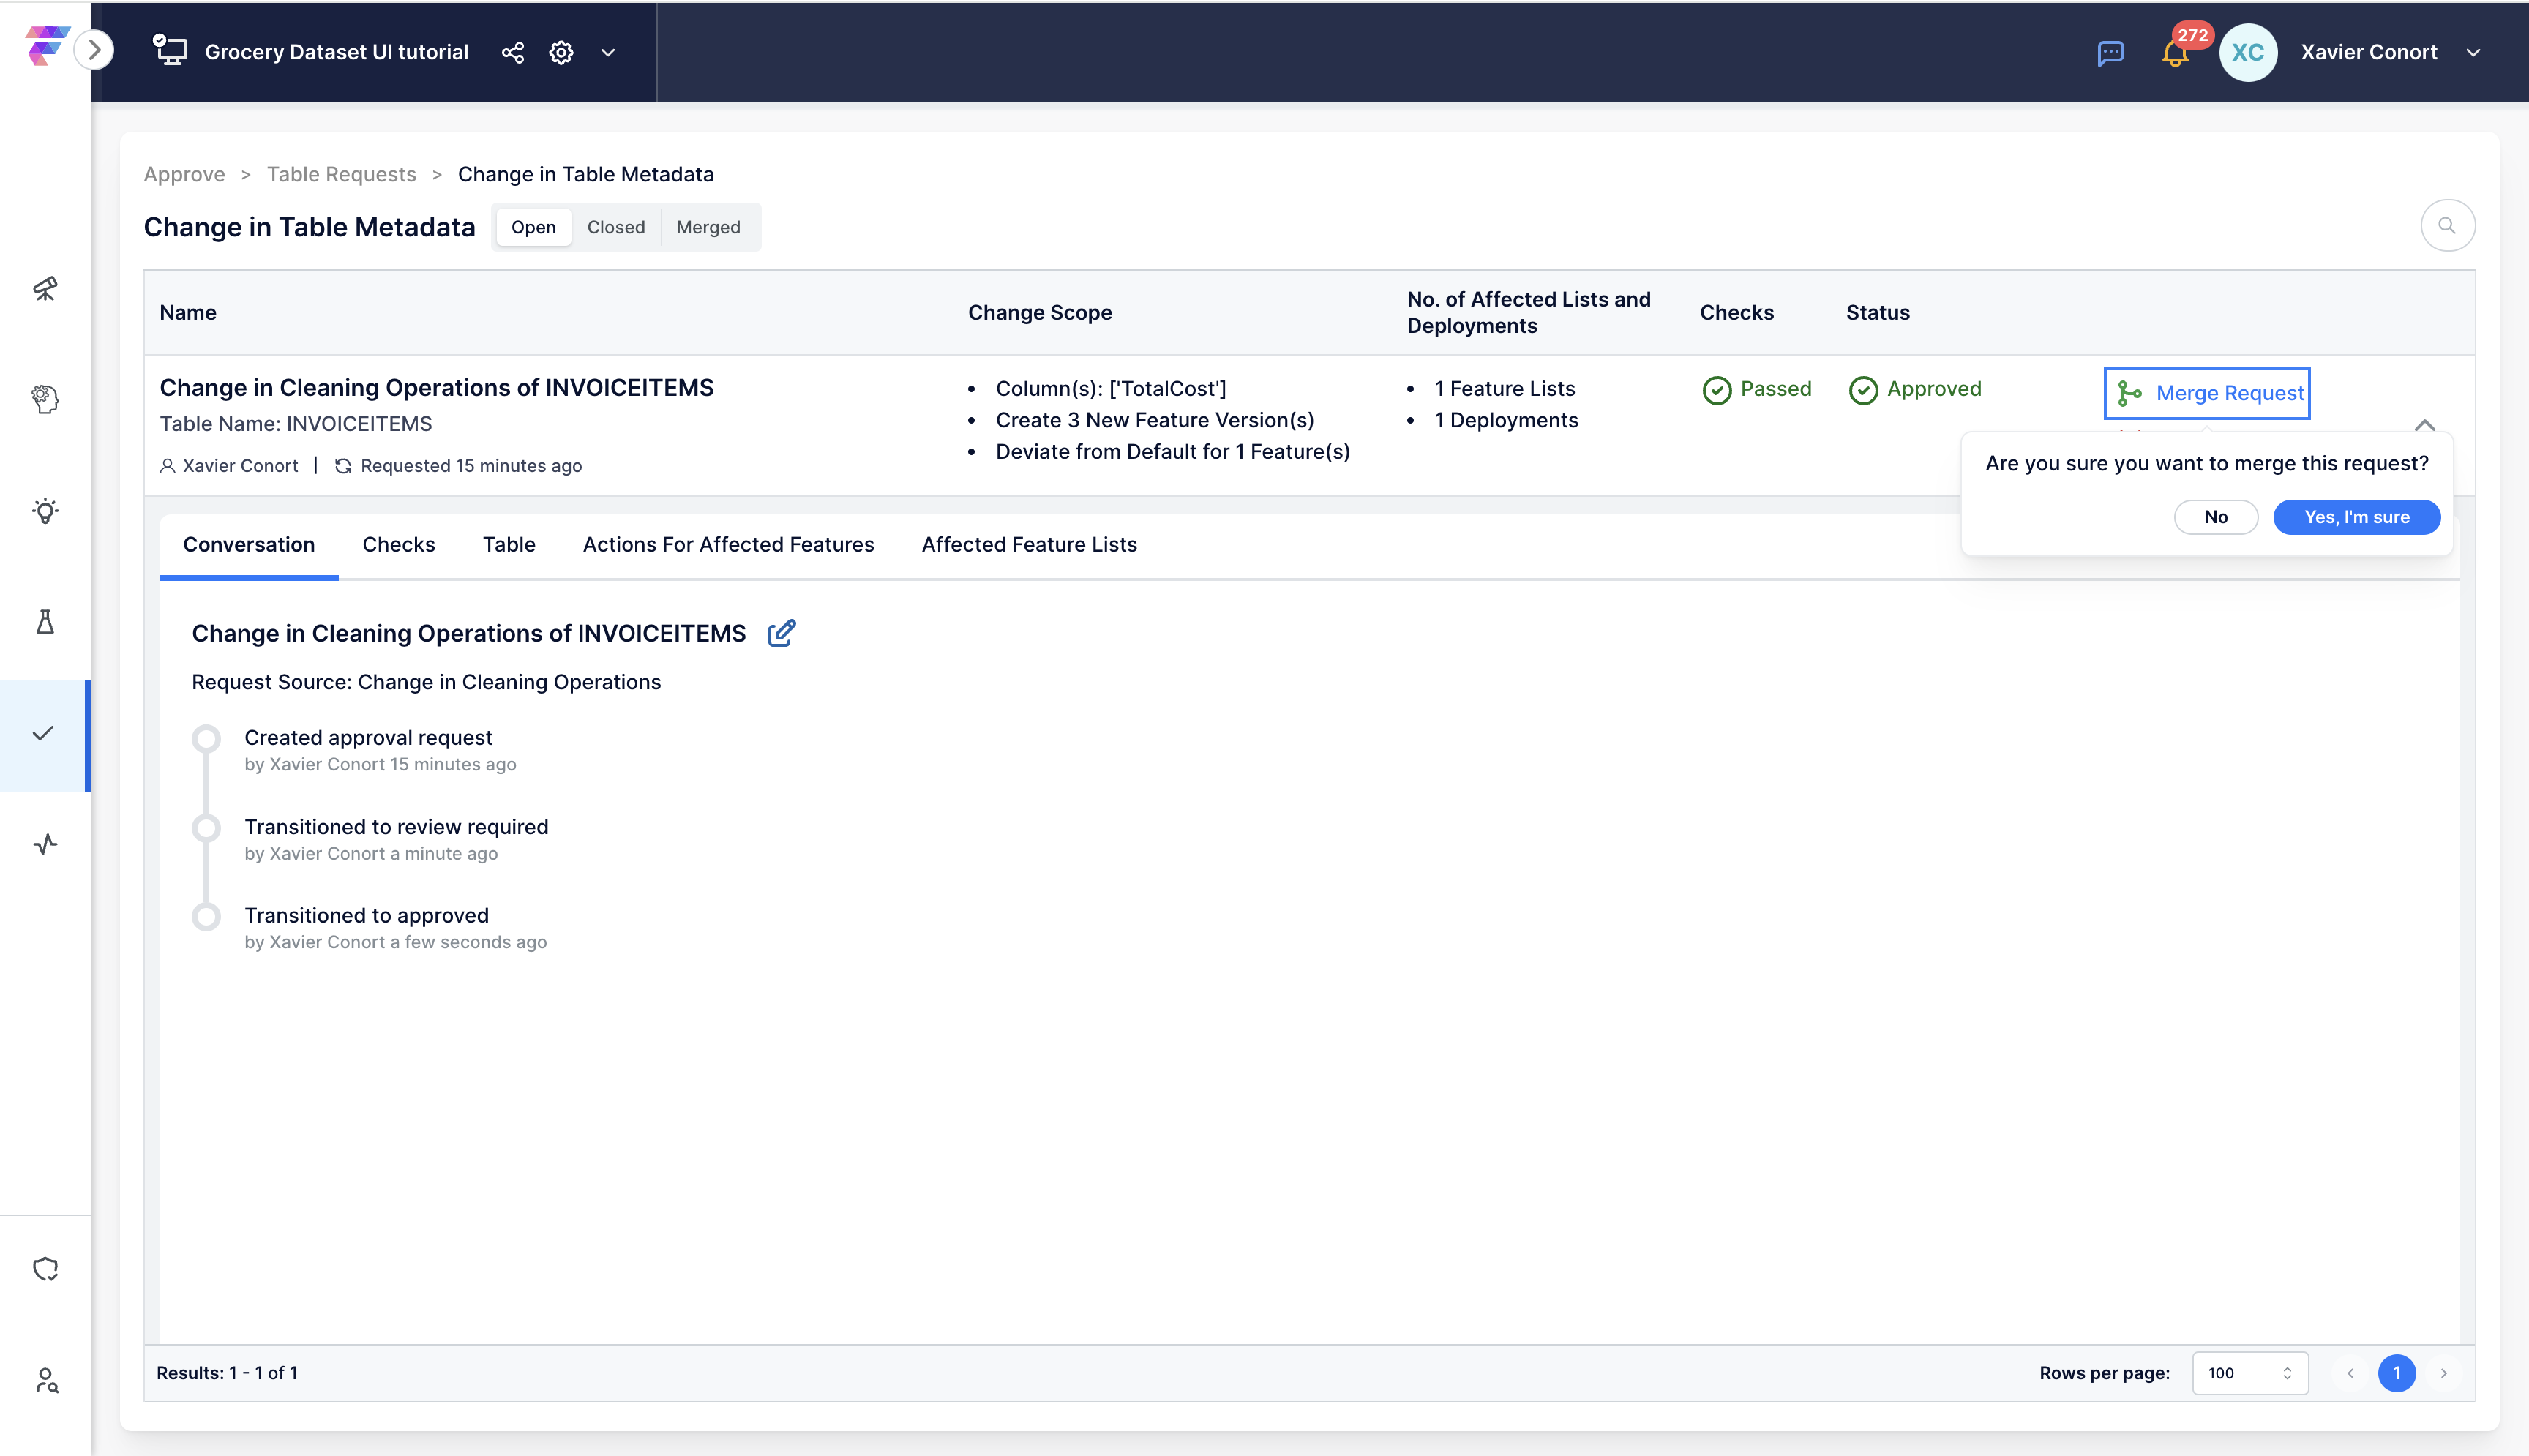Click Results: 1 - 1 of 1 text
Screen dimensions: 2529x1456
click(x=227, y=1373)
